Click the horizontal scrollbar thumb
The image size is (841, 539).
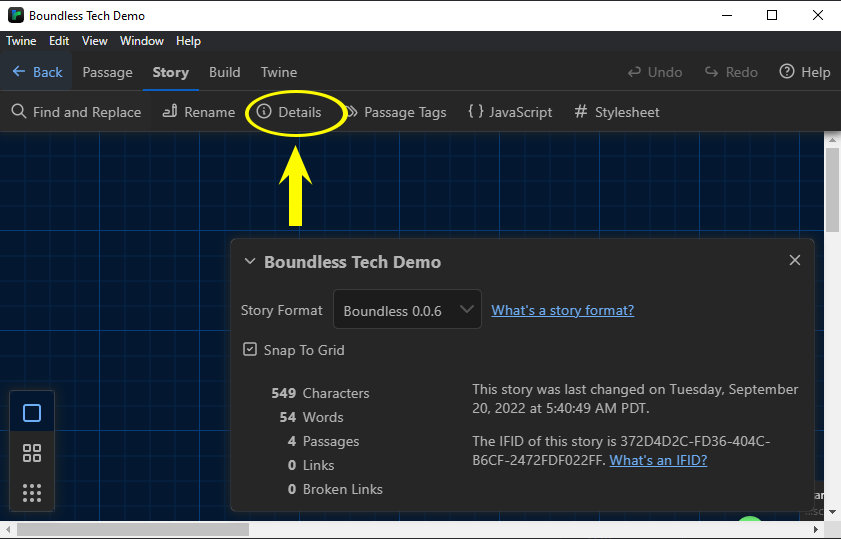tap(132, 530)
